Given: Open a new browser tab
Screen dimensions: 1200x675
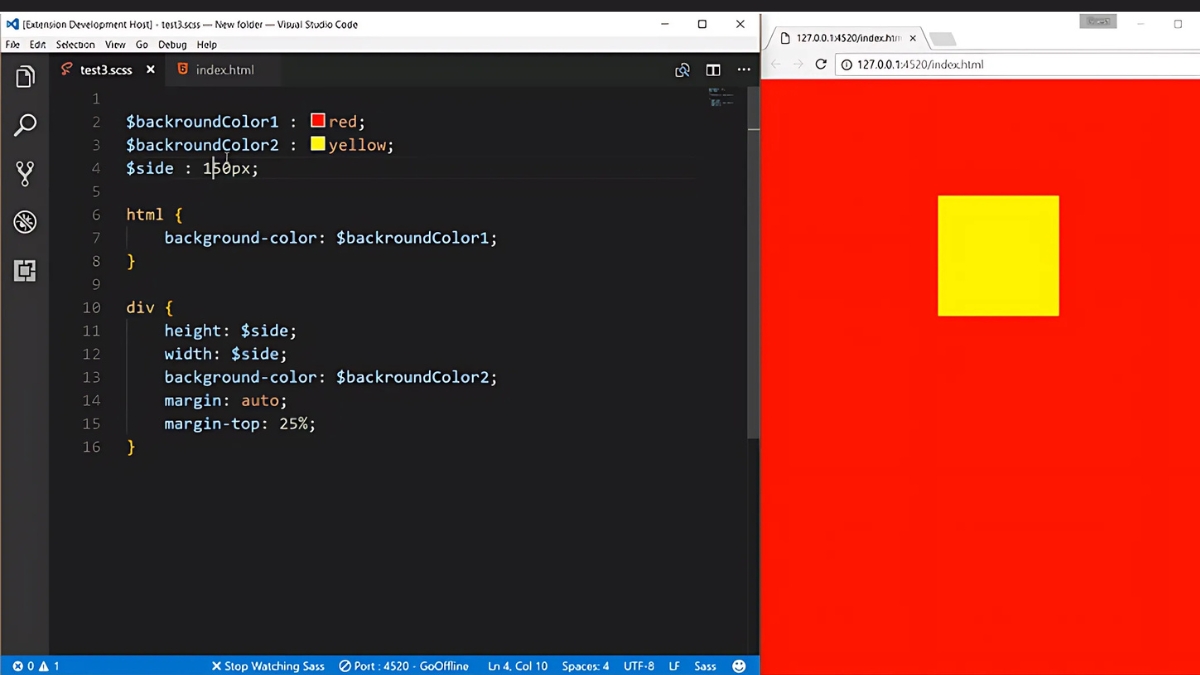Looking at the screenshot, I should pos(942,39).
